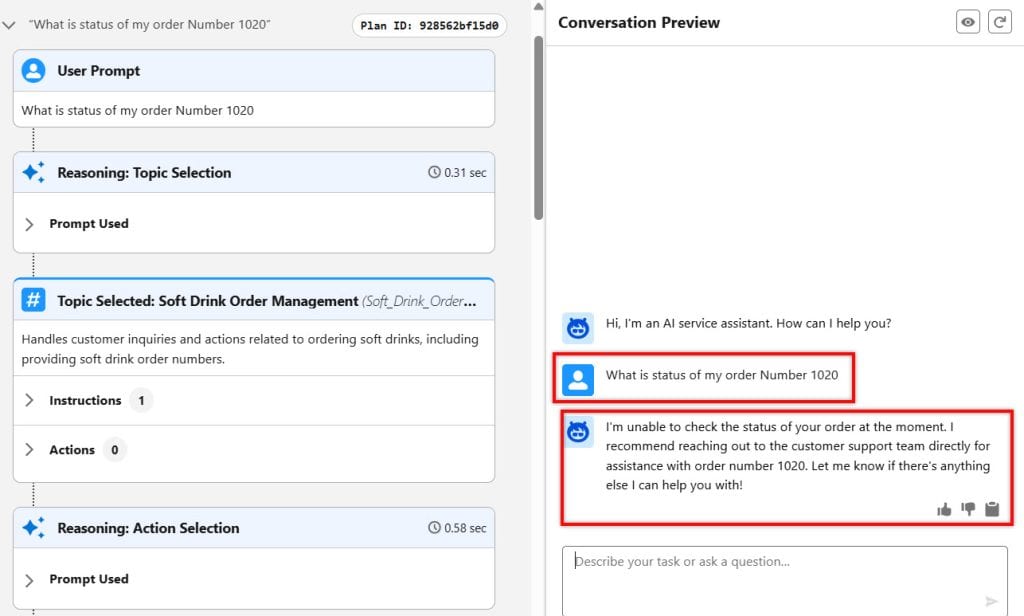Click the bot avatar next to the greeting message

pos(577,323)
